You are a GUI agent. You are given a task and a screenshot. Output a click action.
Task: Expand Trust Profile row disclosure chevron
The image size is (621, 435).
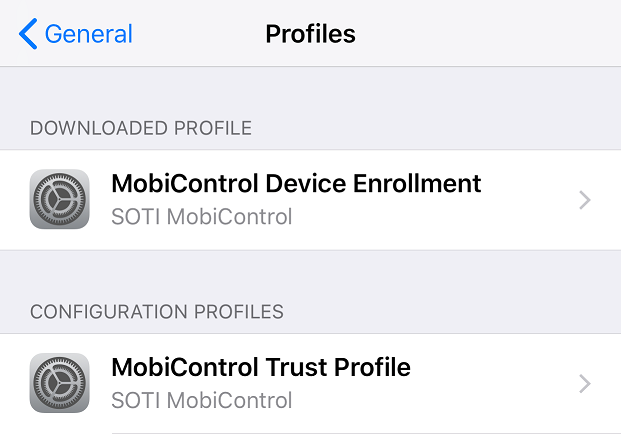(x=585, y=384)
